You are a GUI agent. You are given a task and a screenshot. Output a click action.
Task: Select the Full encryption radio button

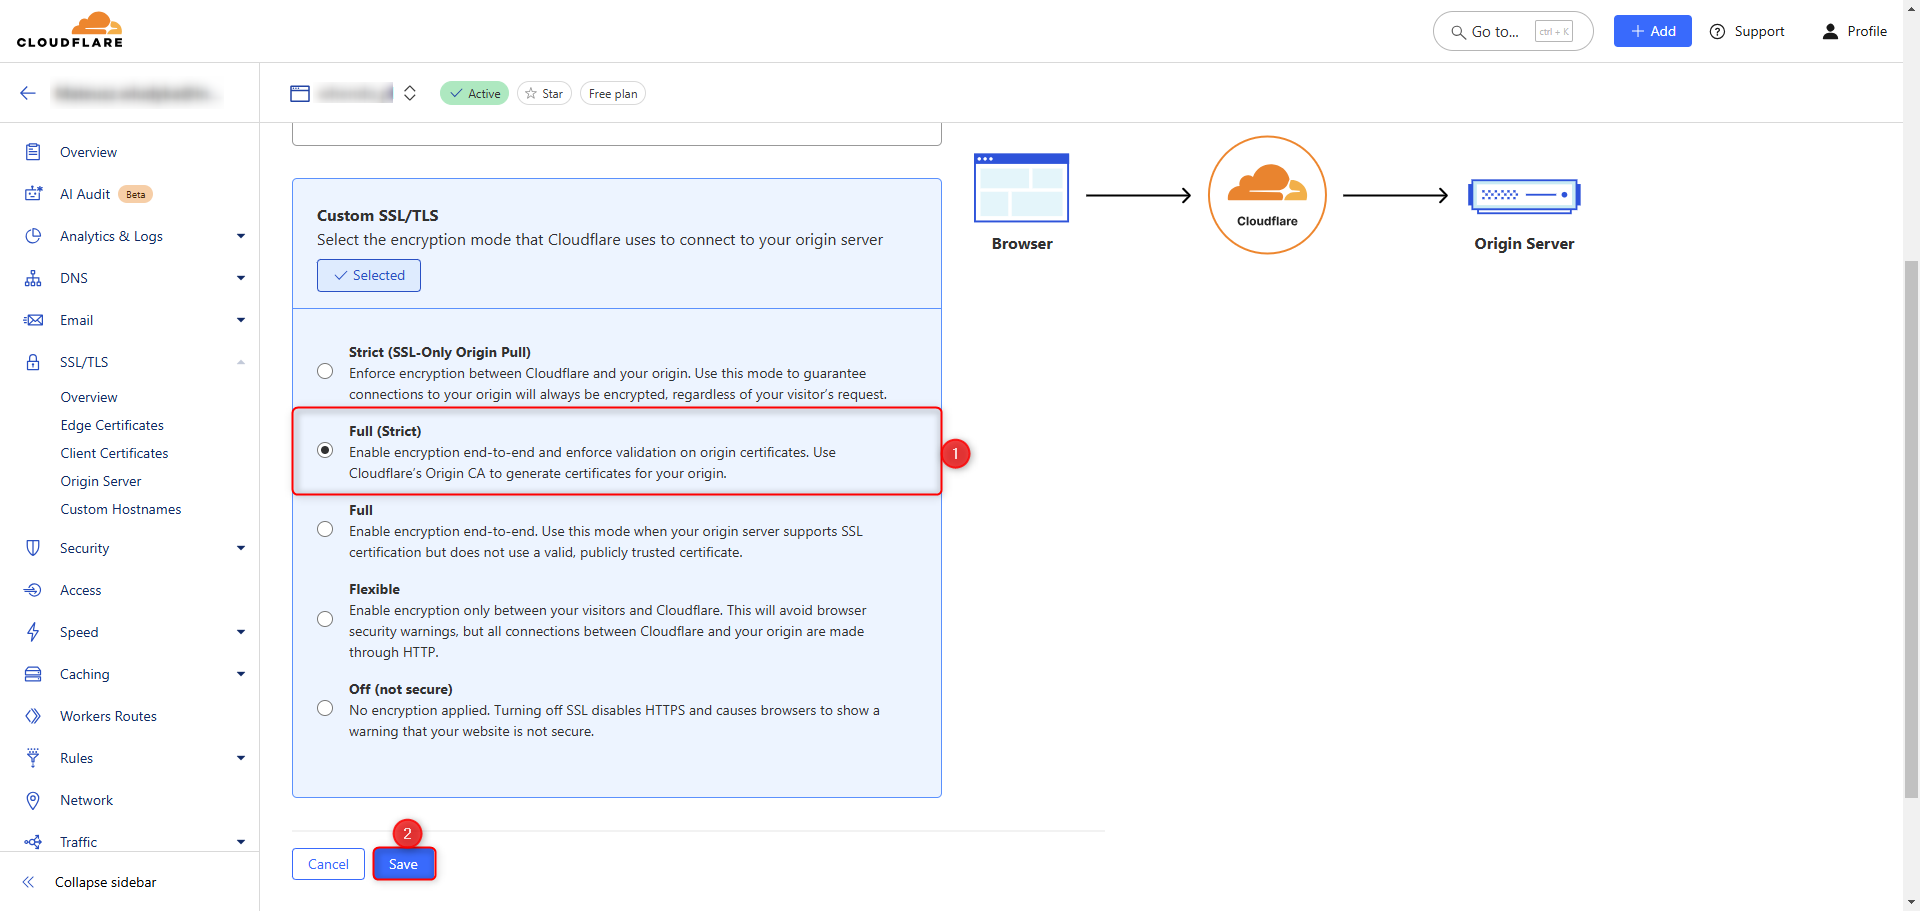click(x=325, y=529)
